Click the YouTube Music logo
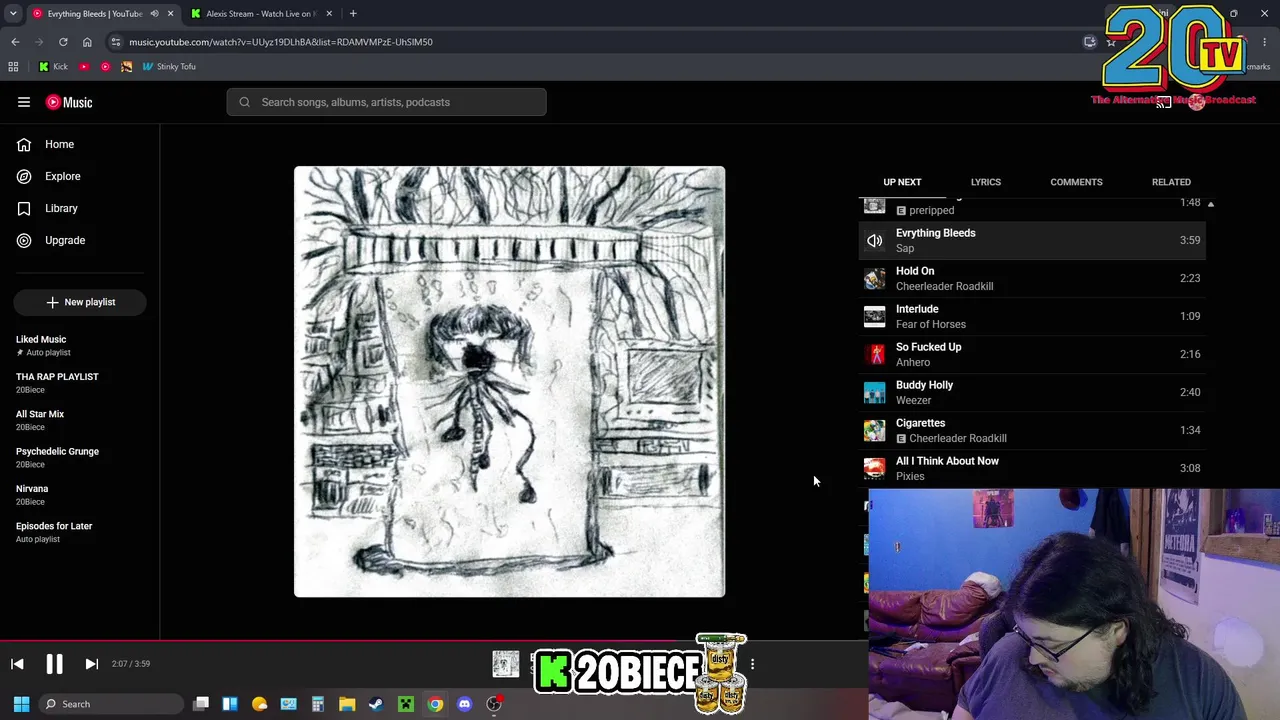Viewport: 1280px width, 720px height. 69,102
